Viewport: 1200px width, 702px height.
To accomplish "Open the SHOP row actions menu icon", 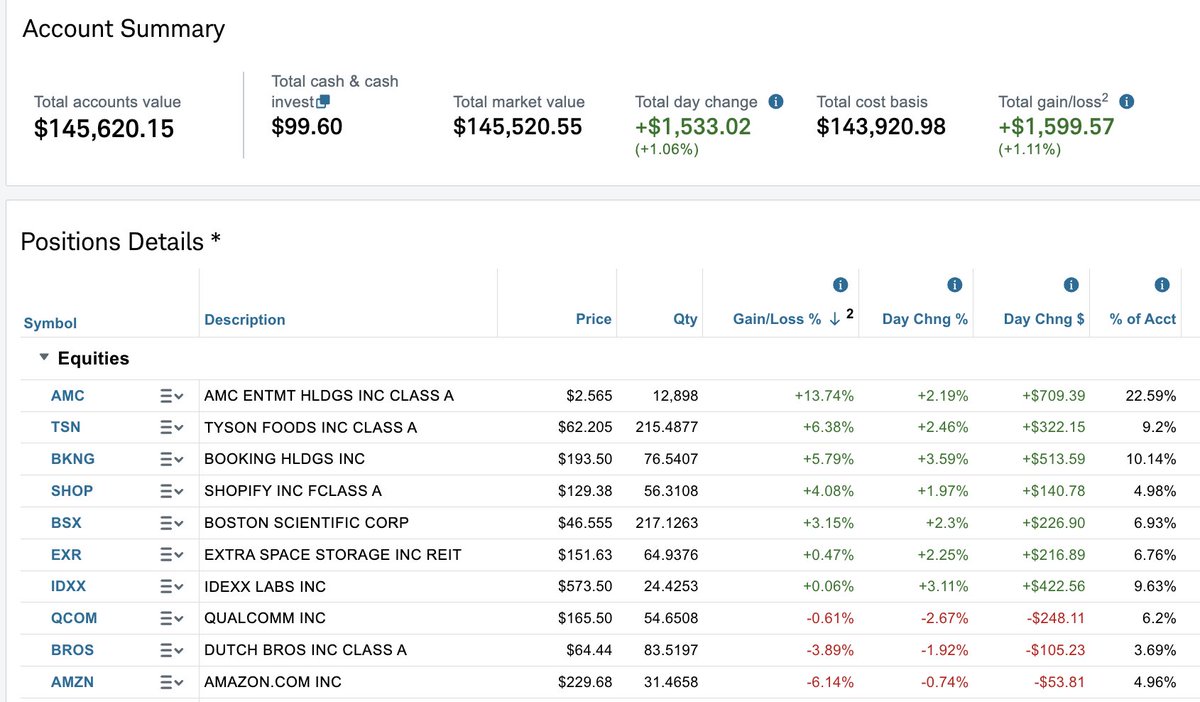I will 171,491.
